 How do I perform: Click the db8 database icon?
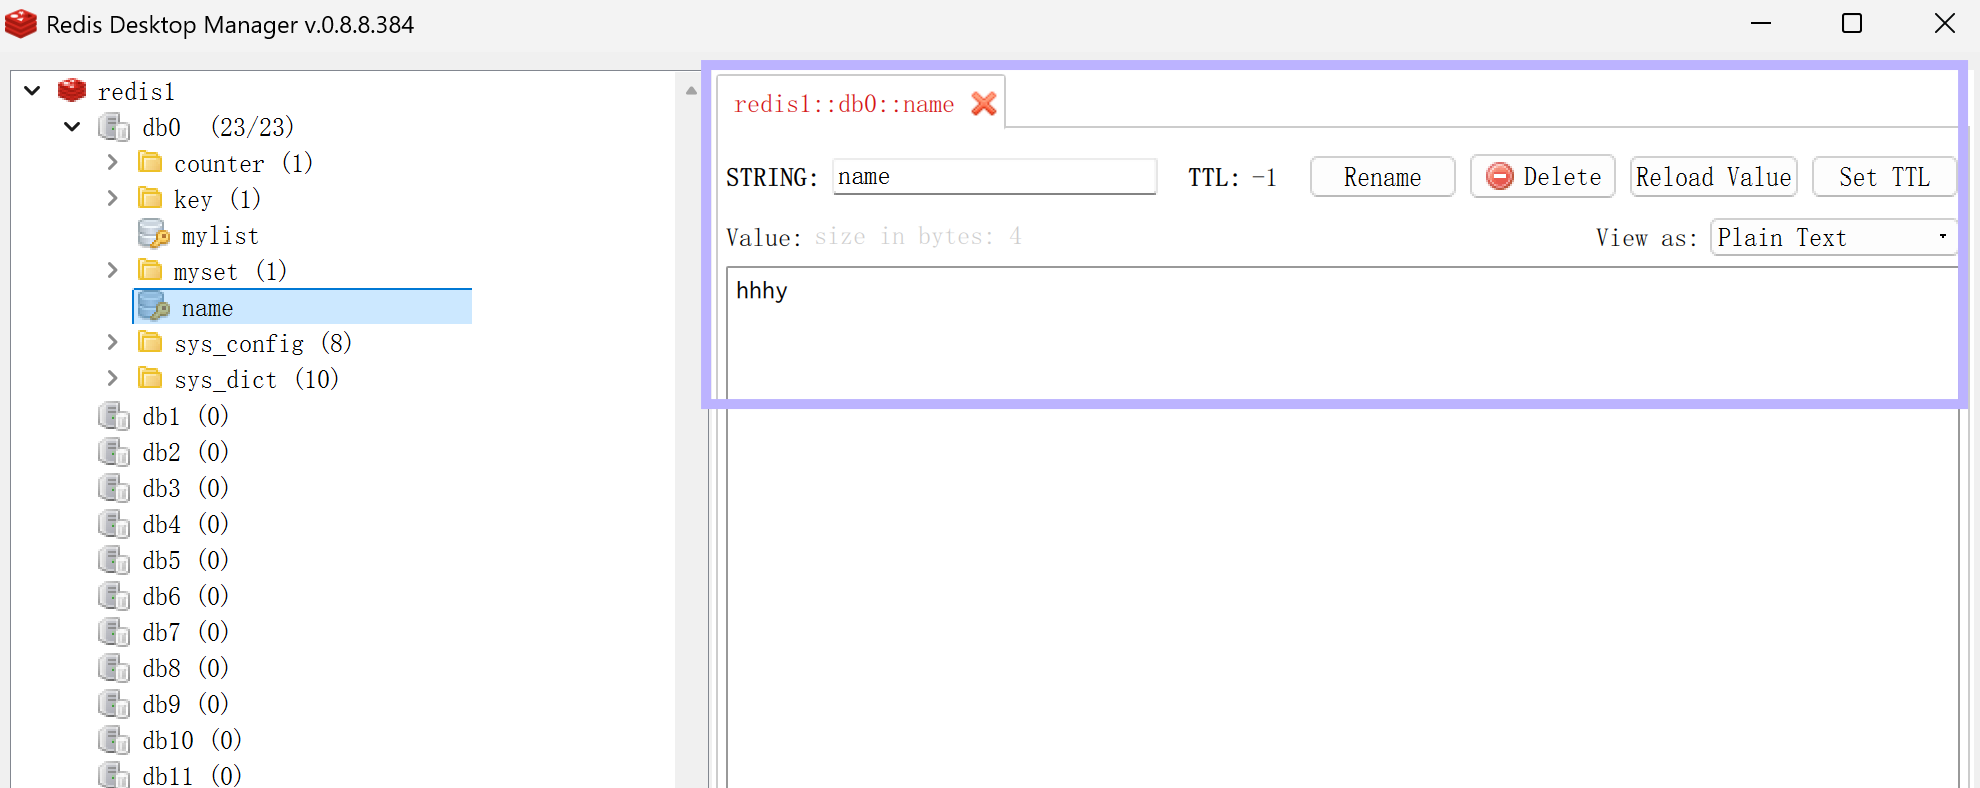pos(114,667)
